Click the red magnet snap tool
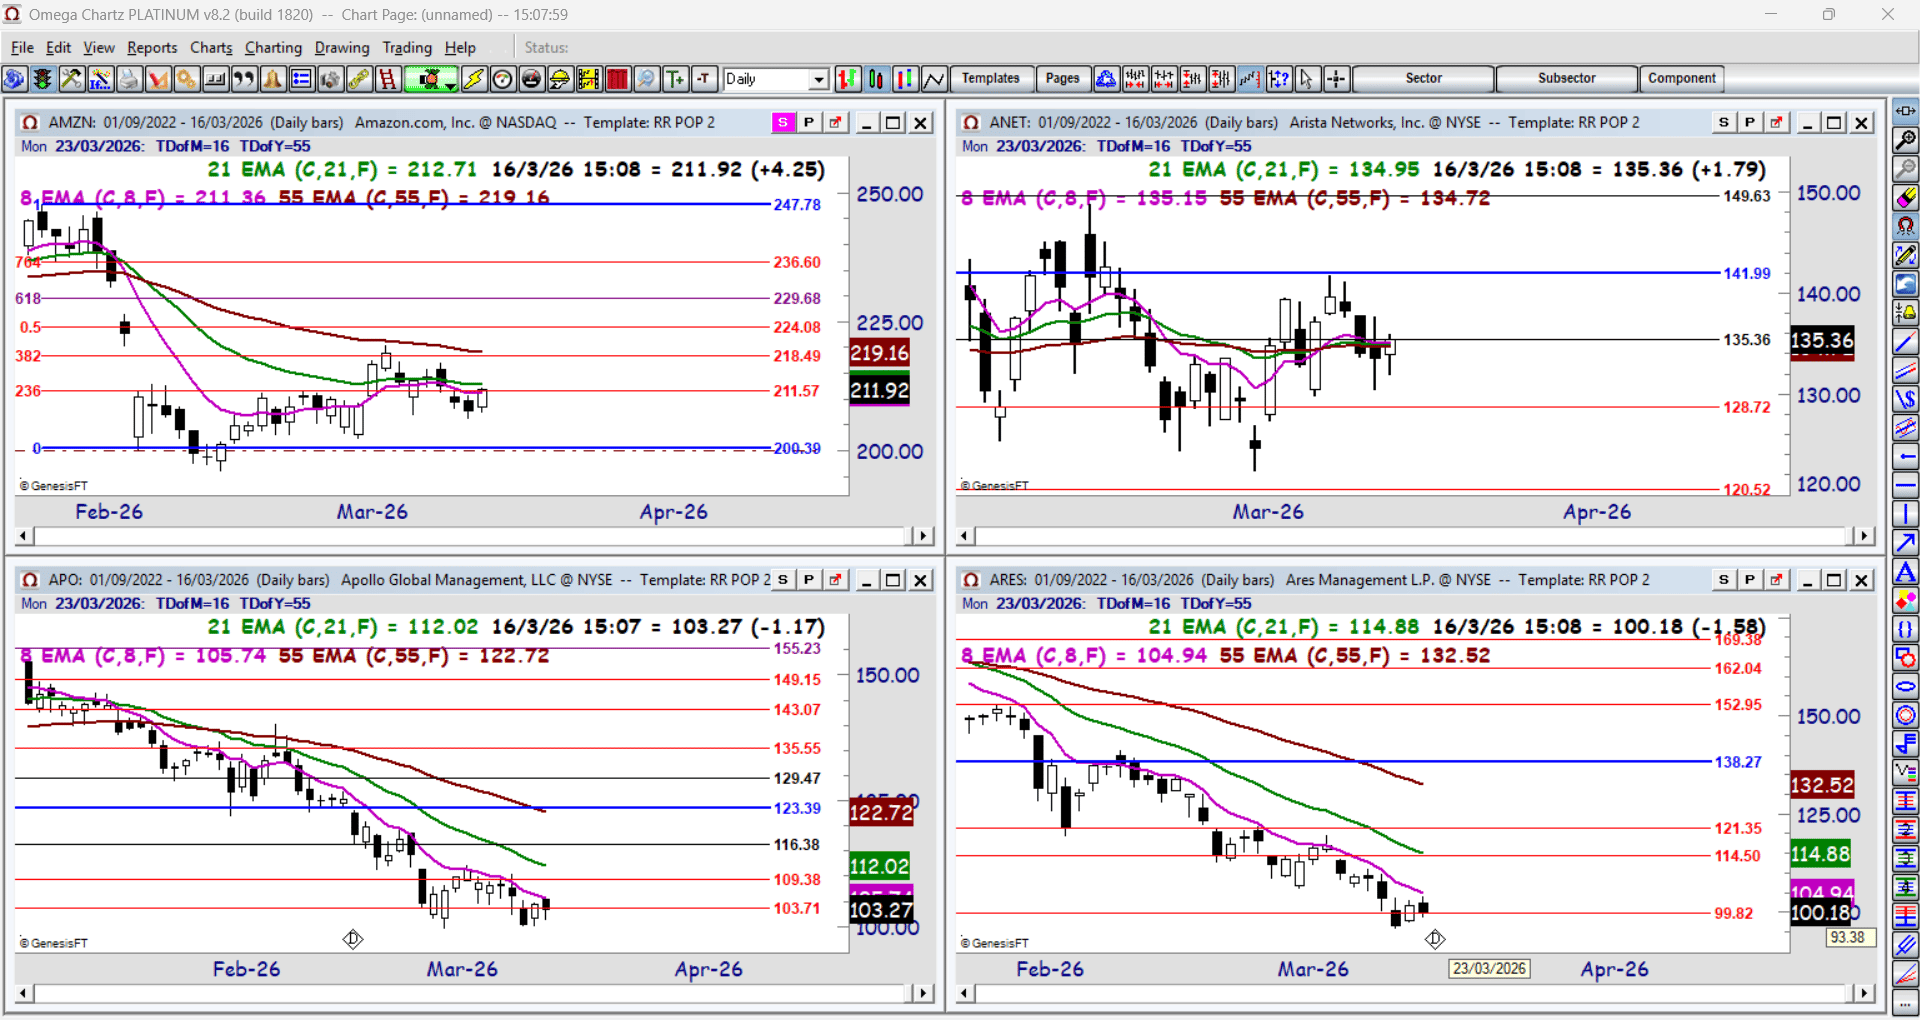This screenshot has width=1920, height=1020. pos(1906,227)
